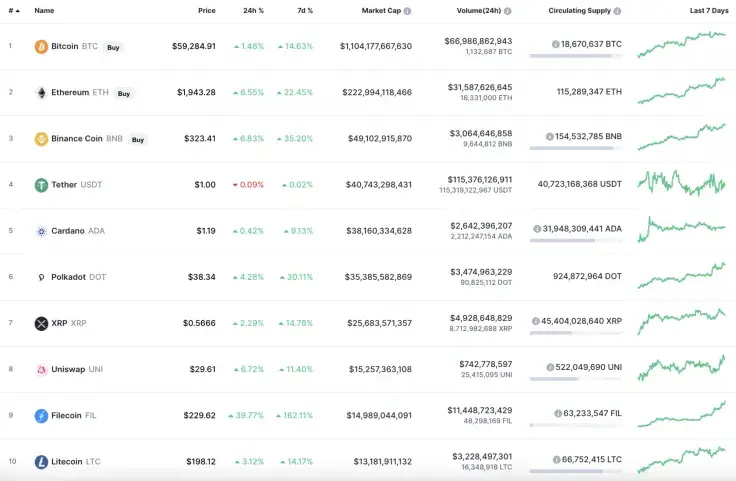Click the Litecoin logo
Viewport: 736px width, 481px height.
[41, 461]
